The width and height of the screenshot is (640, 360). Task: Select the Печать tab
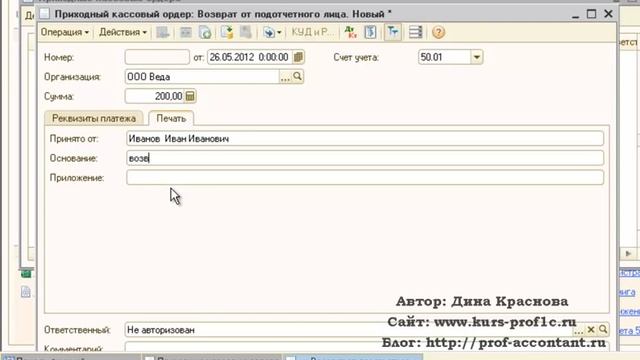171,118
